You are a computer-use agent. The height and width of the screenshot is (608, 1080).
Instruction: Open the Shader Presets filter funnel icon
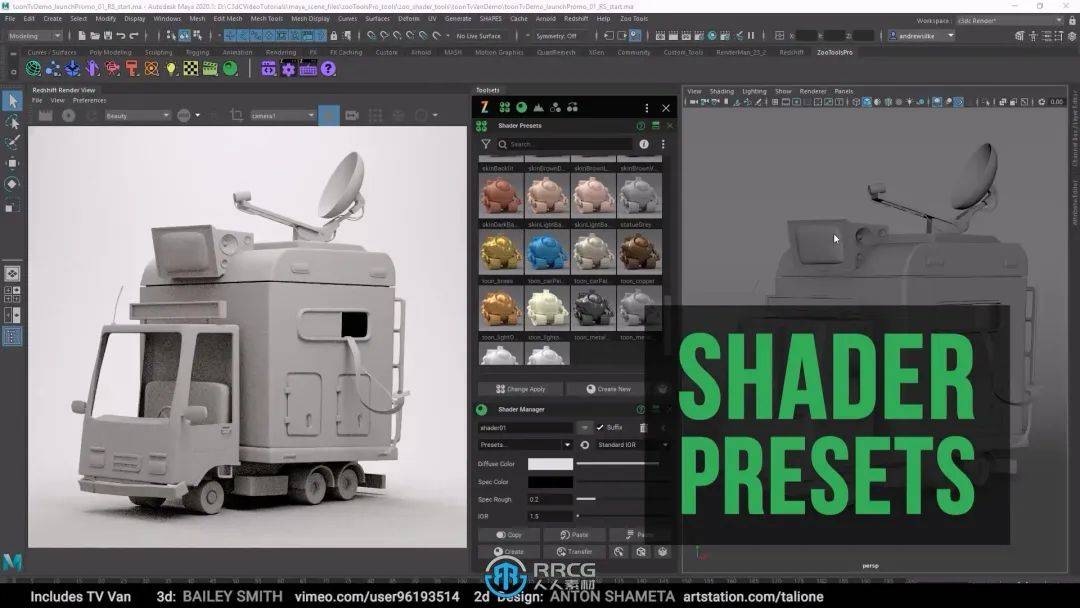tap(486, 143)
